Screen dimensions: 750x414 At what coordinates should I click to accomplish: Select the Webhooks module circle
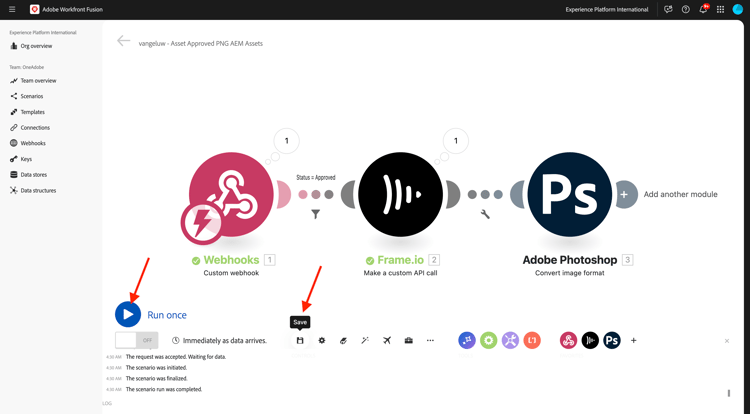[231, 194]
